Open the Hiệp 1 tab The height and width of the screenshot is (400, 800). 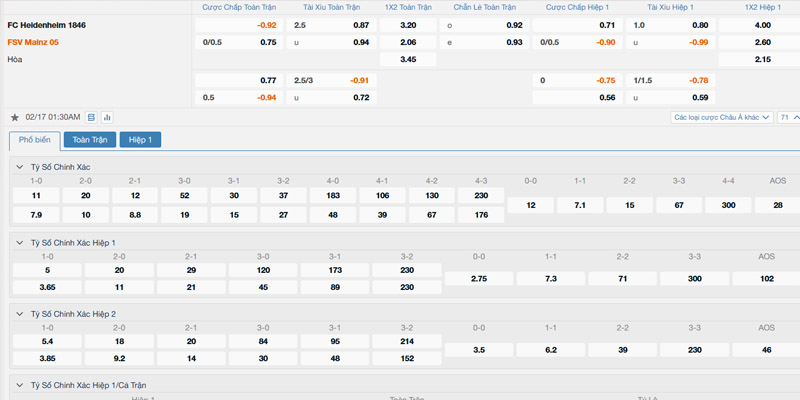pyautogui.click(x=140, y=140)
